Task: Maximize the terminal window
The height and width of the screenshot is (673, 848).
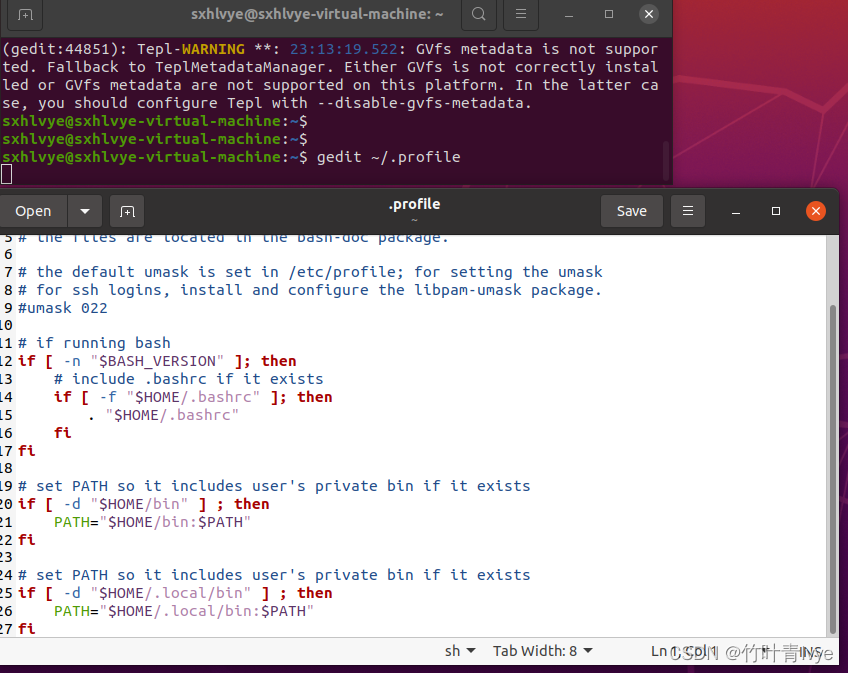Action: [x=609, y=15]
